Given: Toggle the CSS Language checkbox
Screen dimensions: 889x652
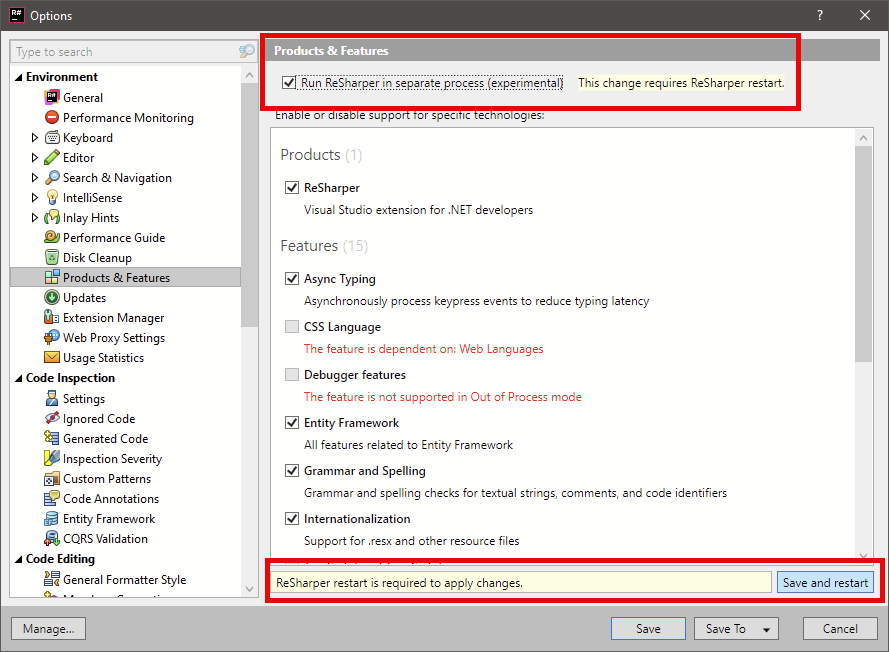Looking at the screenshot, I should pyautogui.click(x=291, y=327).
